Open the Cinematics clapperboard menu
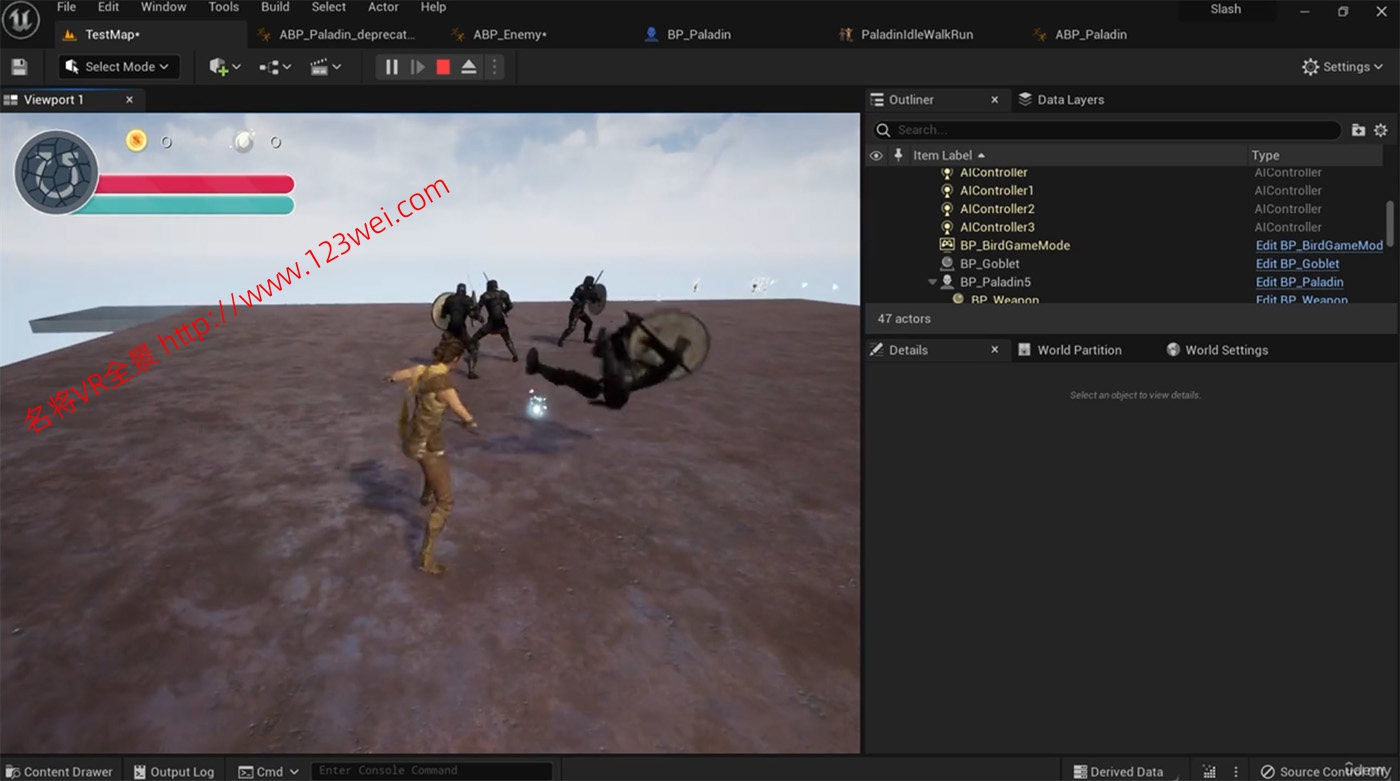Screen dimensions: 1400x781 325,67
